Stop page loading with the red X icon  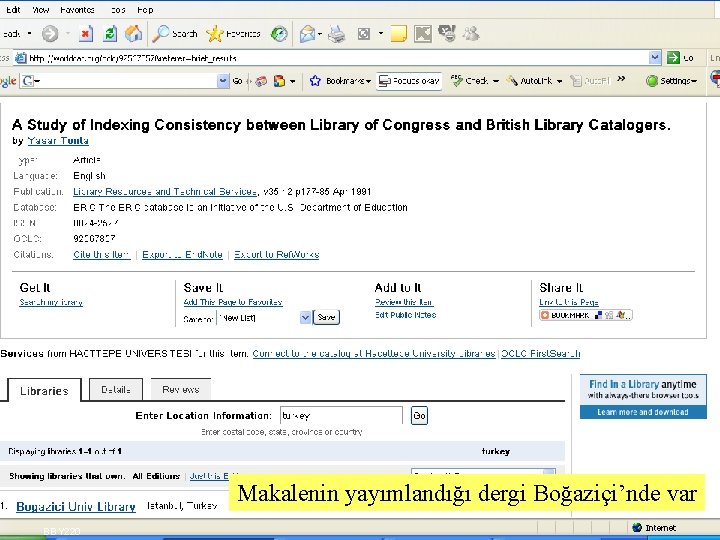point(85,34)
